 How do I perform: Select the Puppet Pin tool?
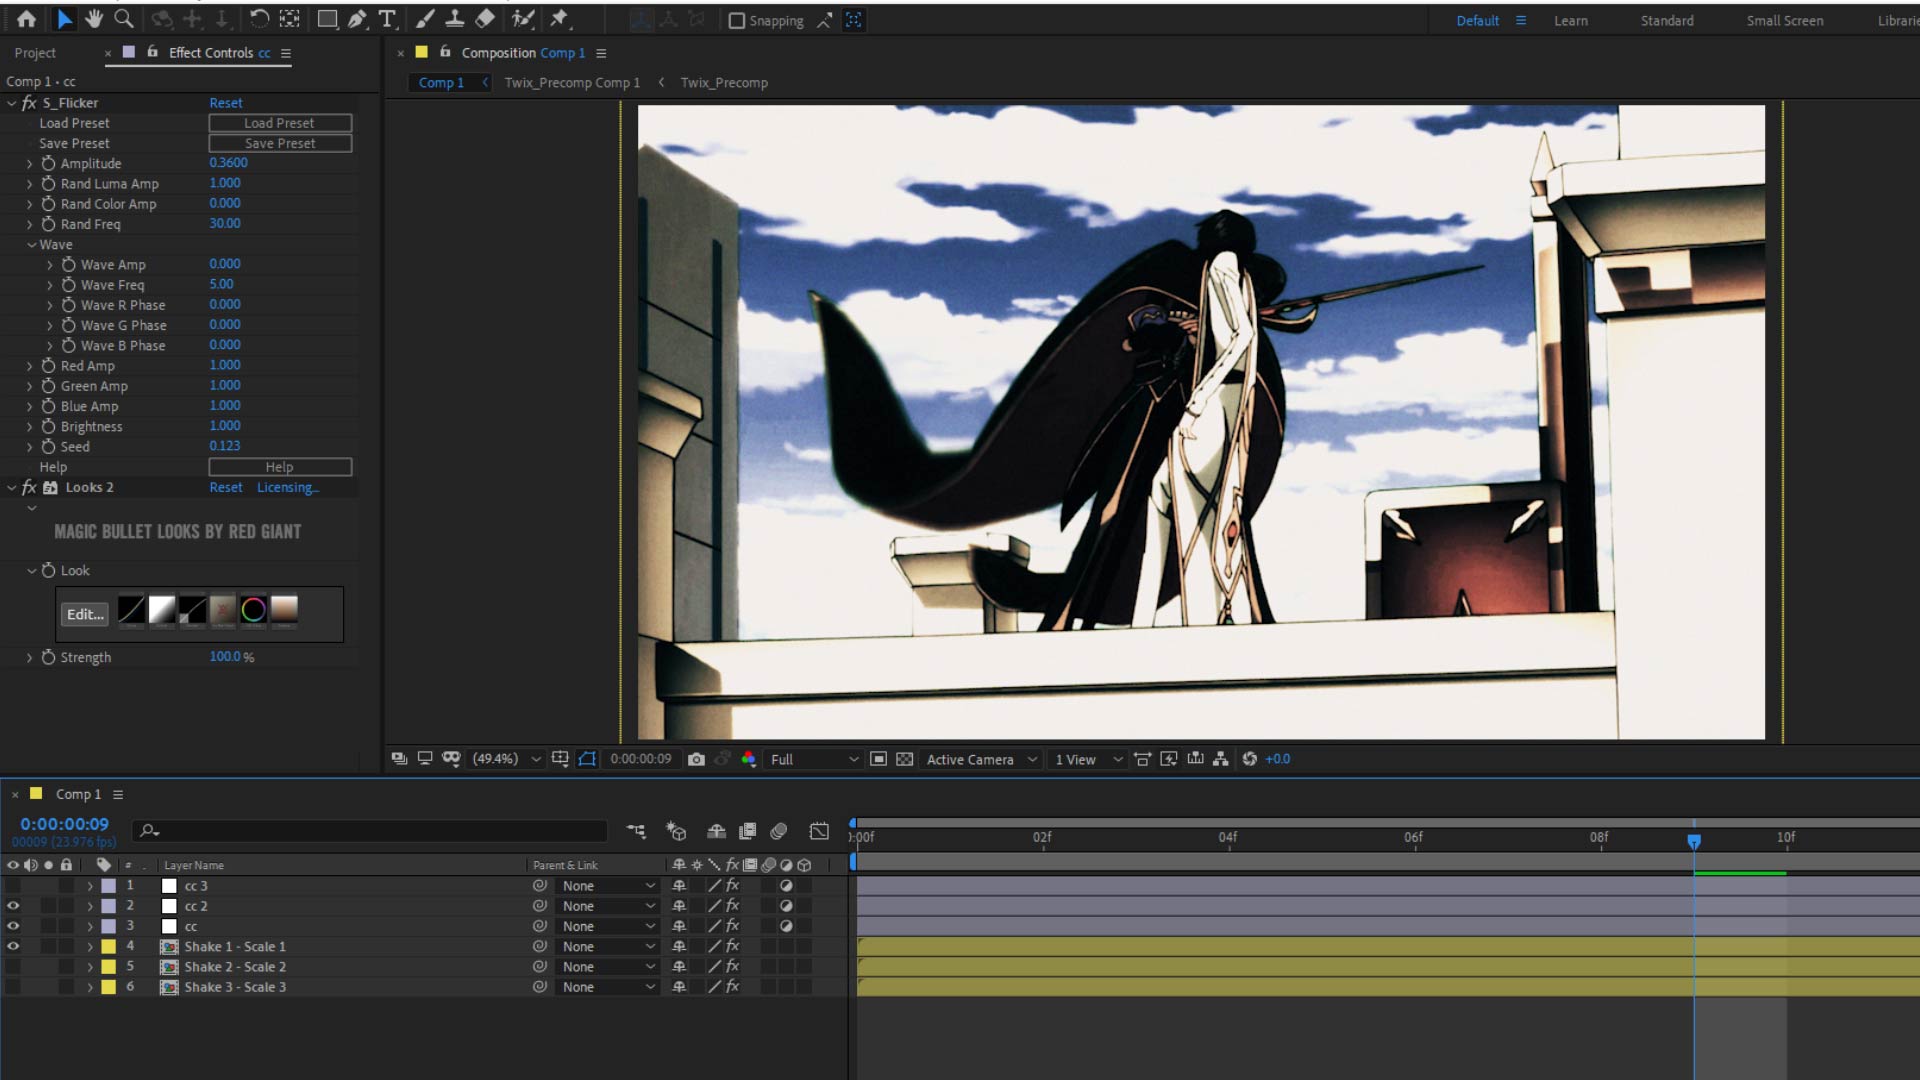pos(559,19)
